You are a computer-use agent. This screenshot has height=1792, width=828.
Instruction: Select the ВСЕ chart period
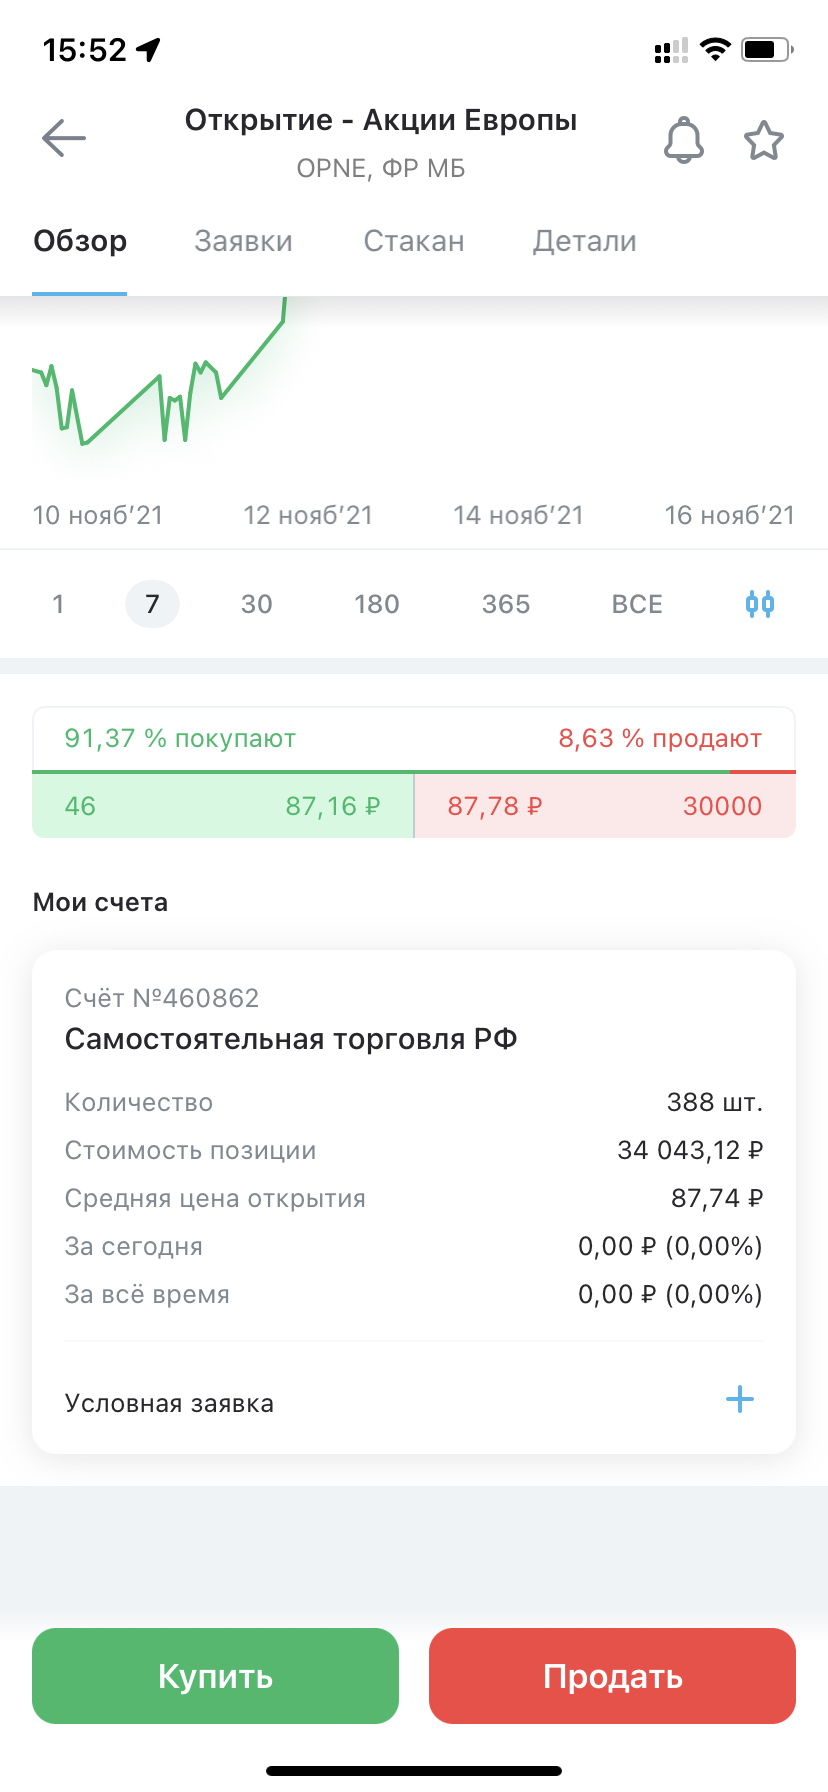(637, 604)
